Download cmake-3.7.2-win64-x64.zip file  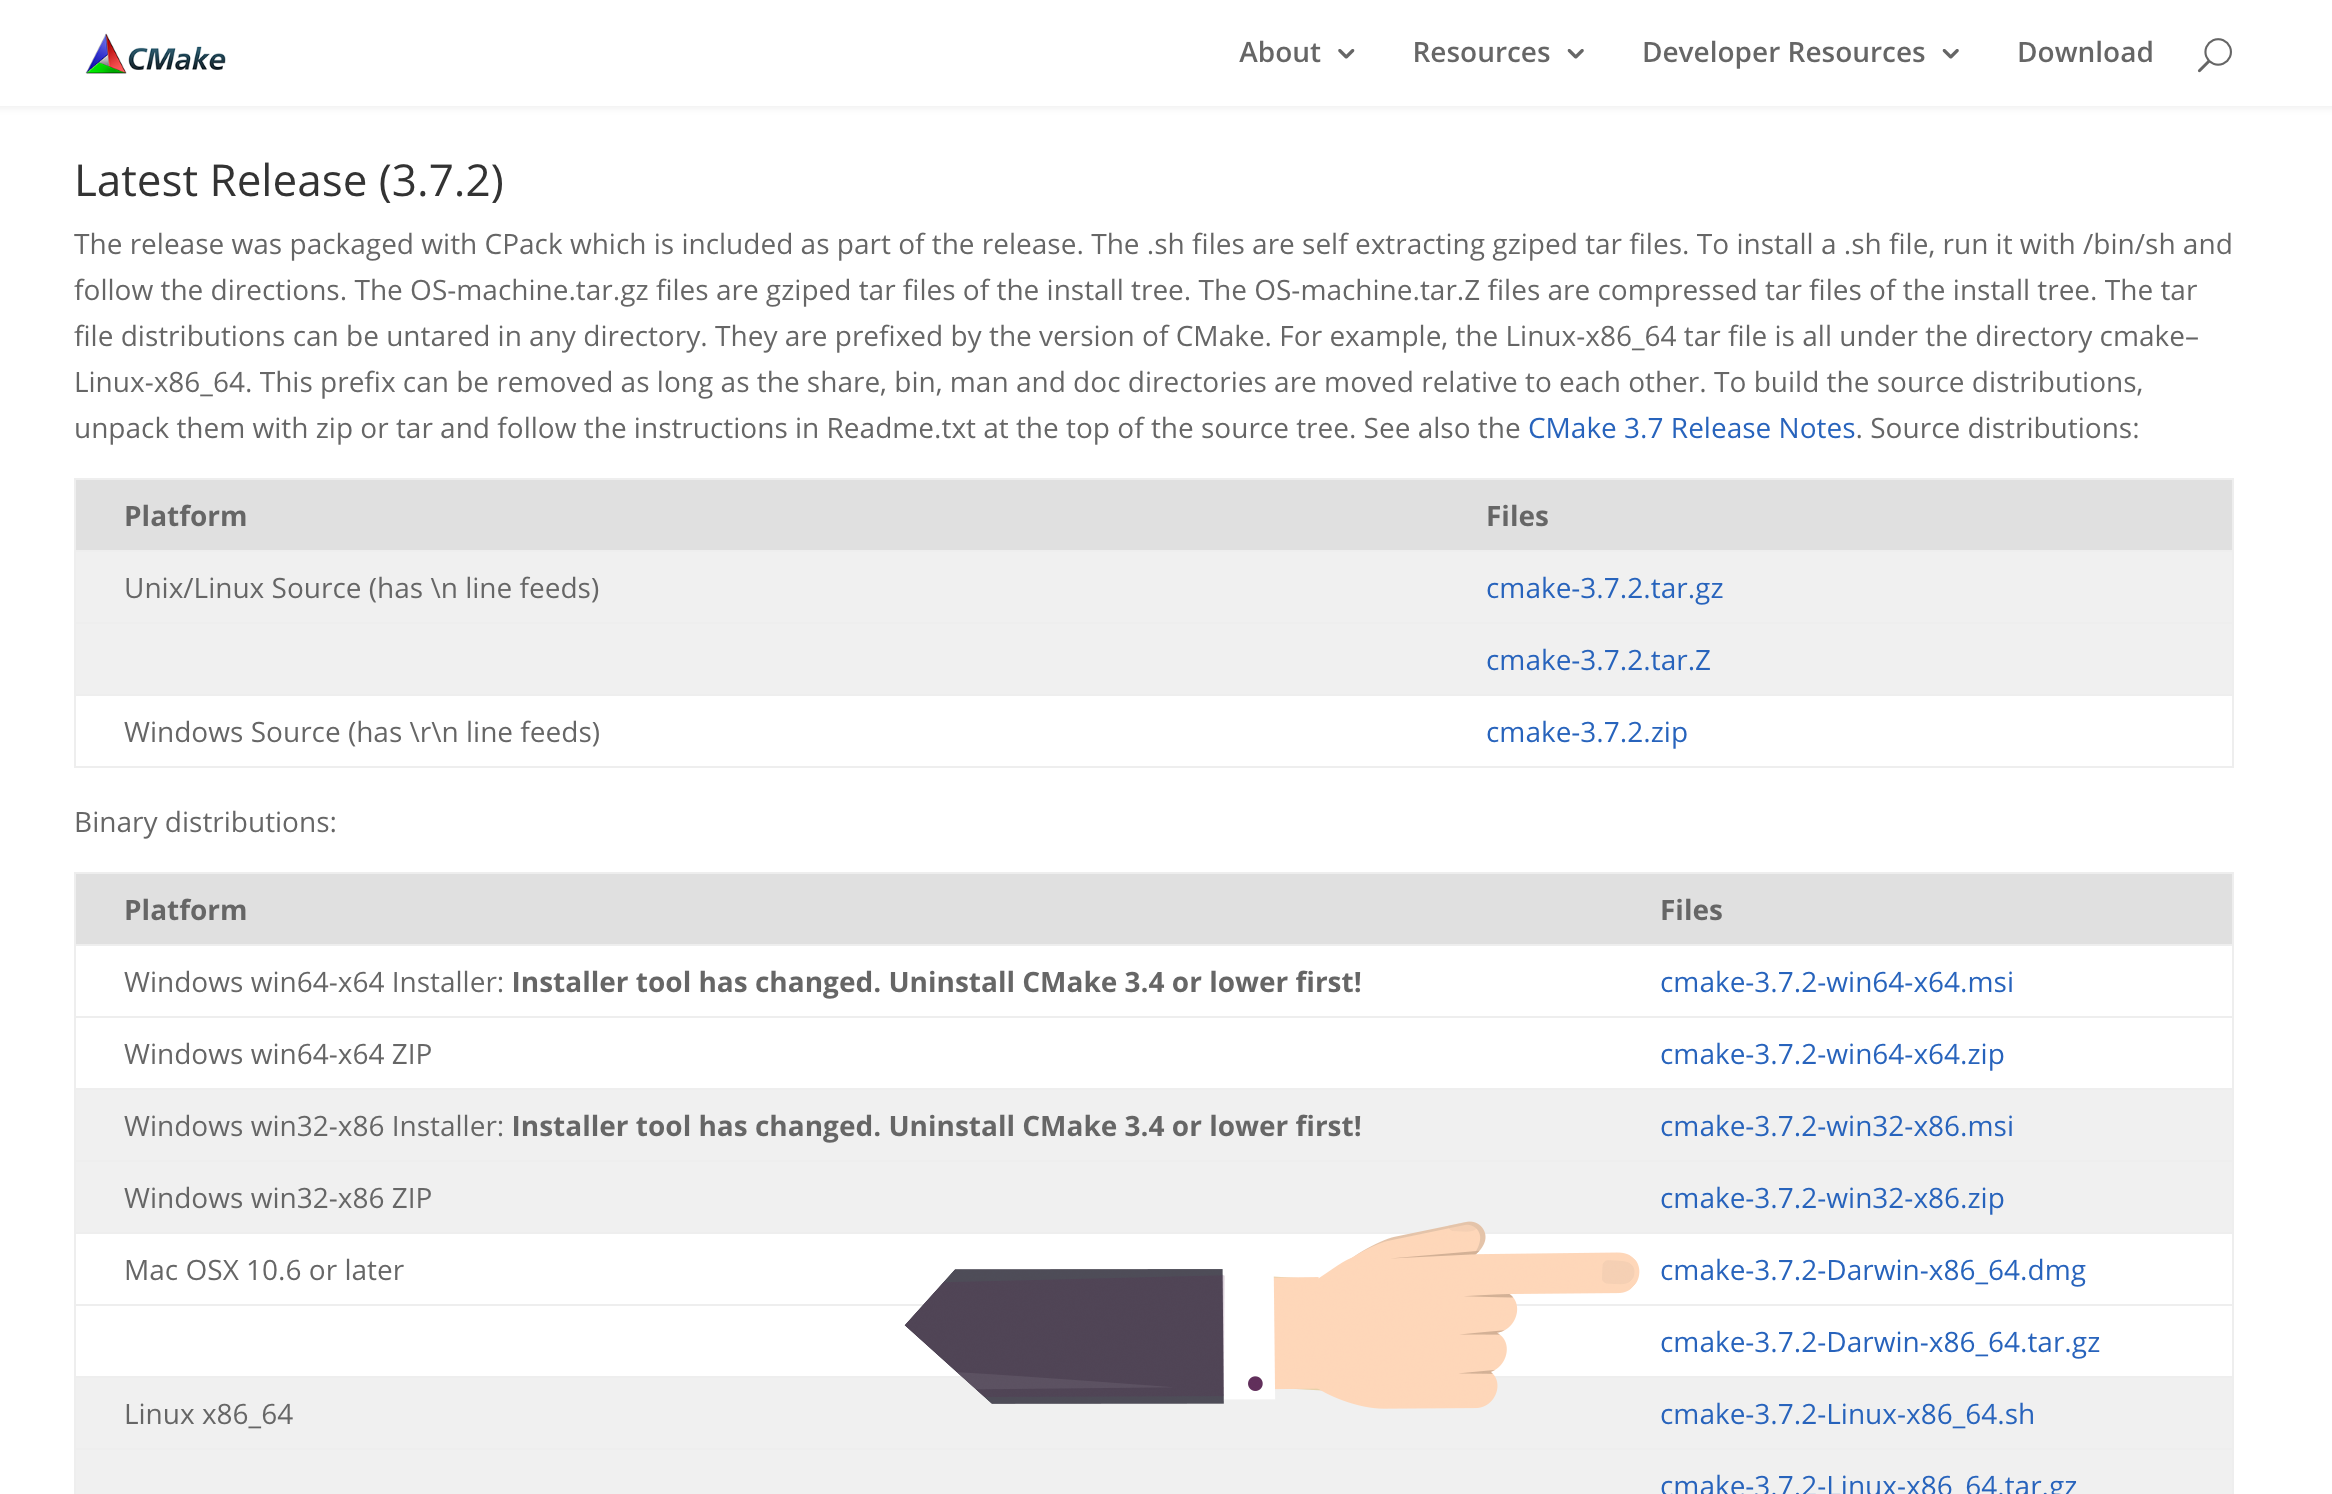coord(1831,1054)
